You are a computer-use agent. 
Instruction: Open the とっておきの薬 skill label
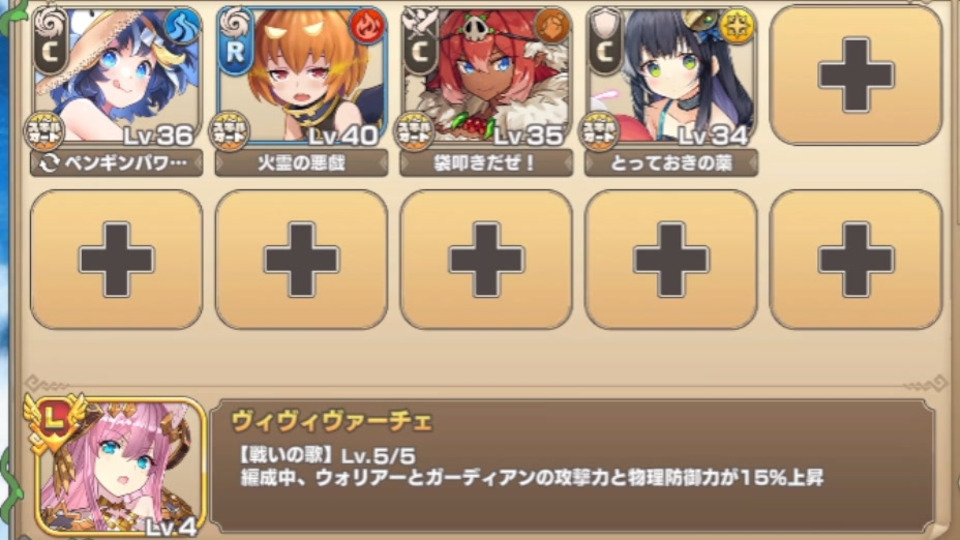pos(671,163)
